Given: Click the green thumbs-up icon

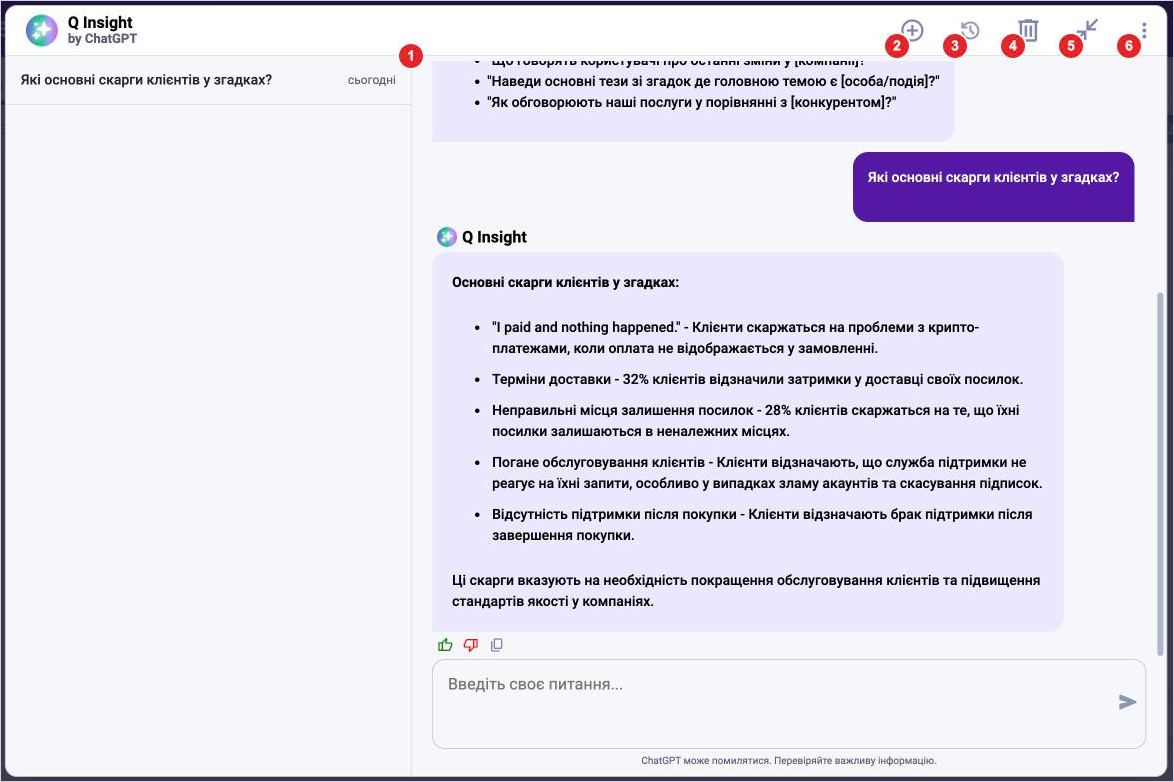Looking at the screenshot, I should pyautogui.click(x=445, y=645).
